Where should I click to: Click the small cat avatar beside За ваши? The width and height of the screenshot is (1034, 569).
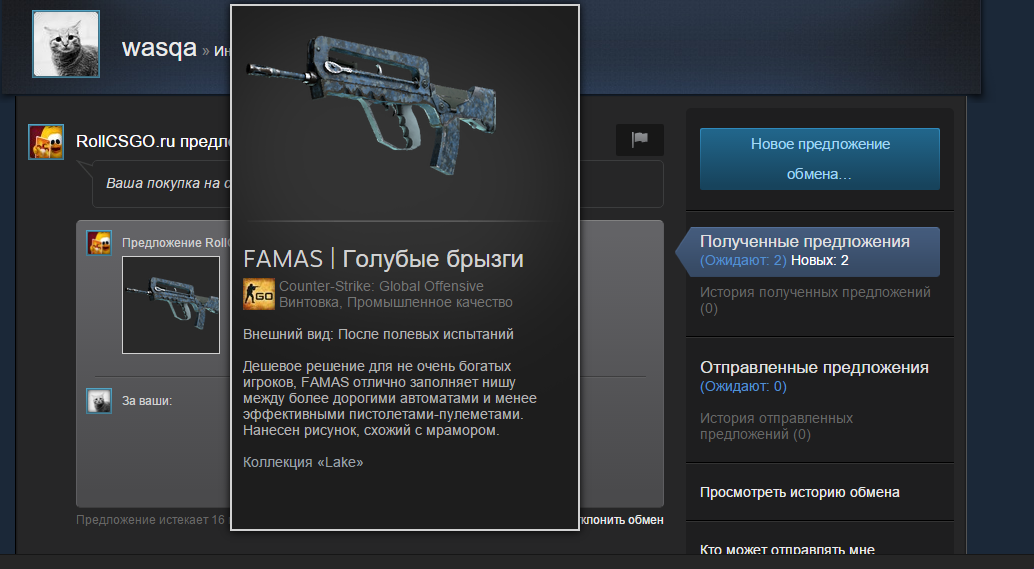tap(100, 401)
